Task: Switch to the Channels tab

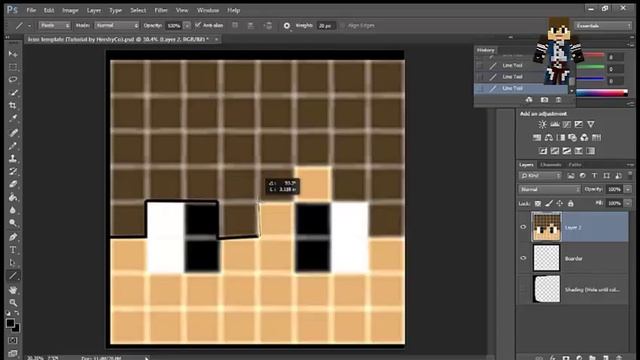Action: pyautogui.click(x=551, y=165)
